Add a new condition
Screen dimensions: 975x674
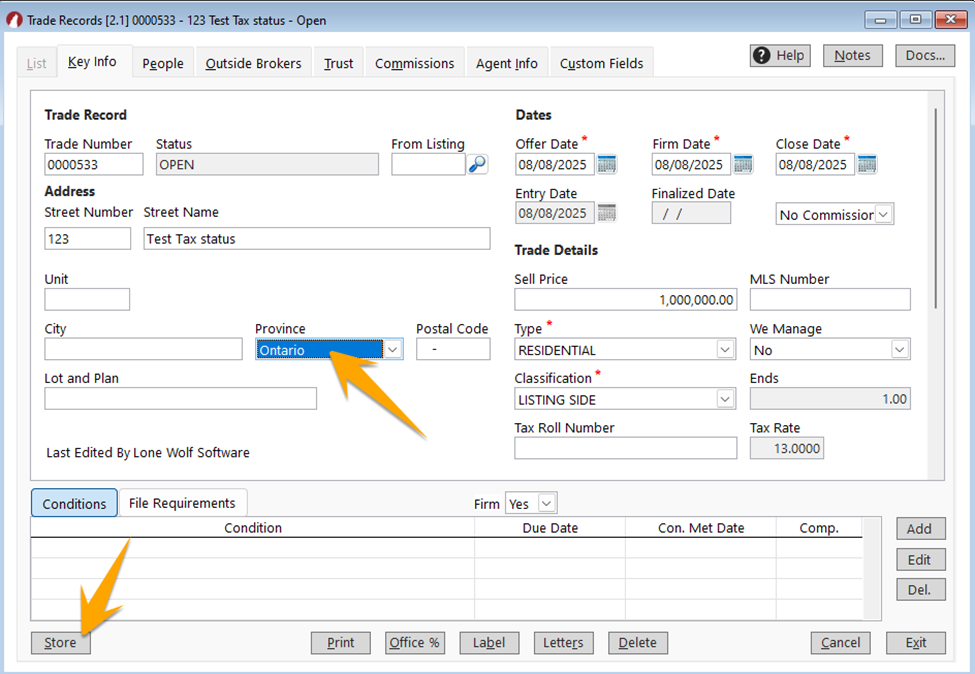[x=919, y=528]
